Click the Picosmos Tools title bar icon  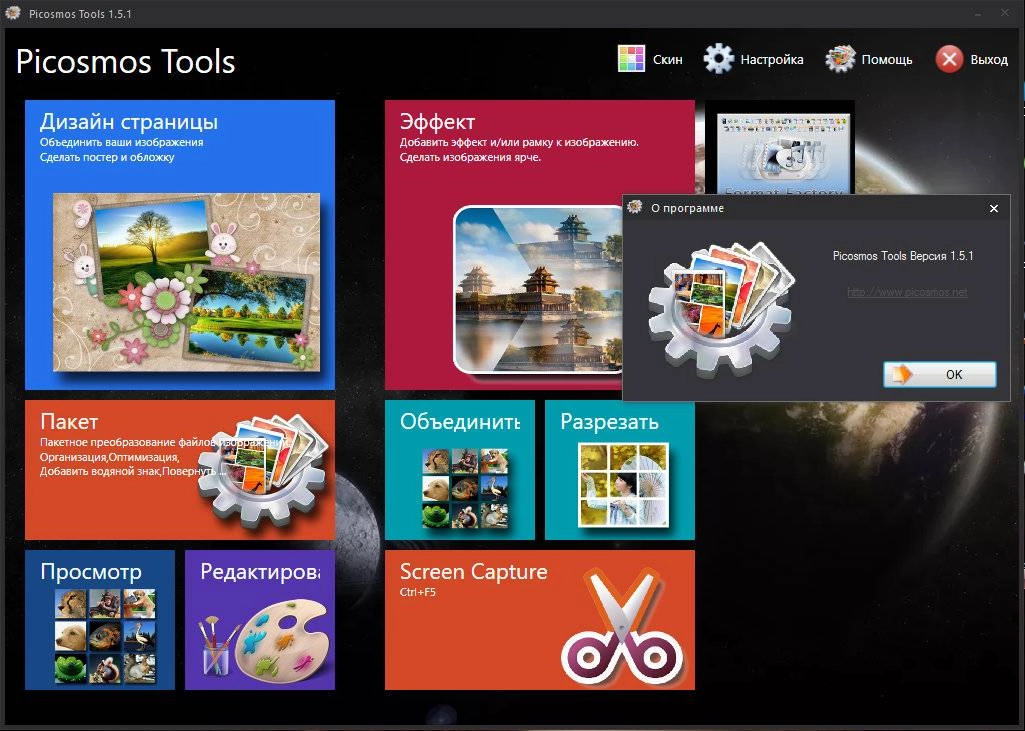coord(12,12)
